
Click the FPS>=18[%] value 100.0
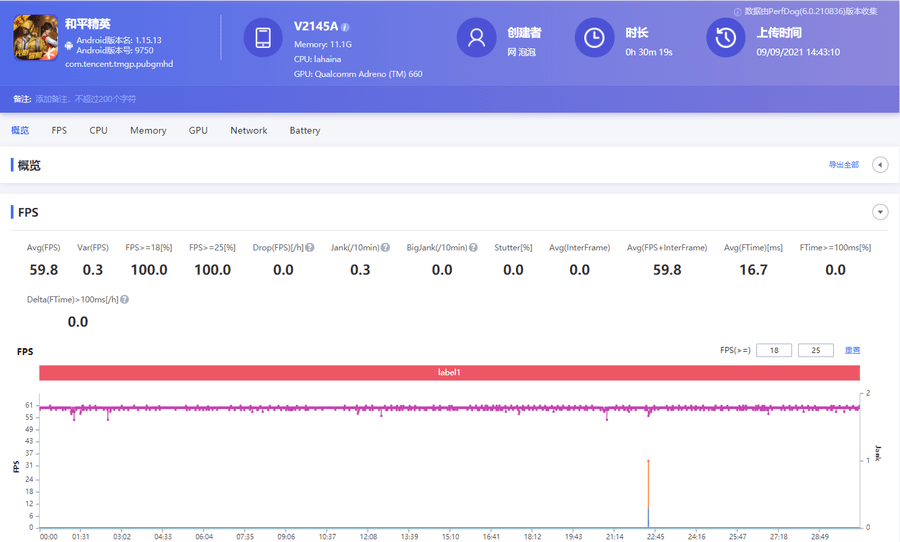point(149,270)
